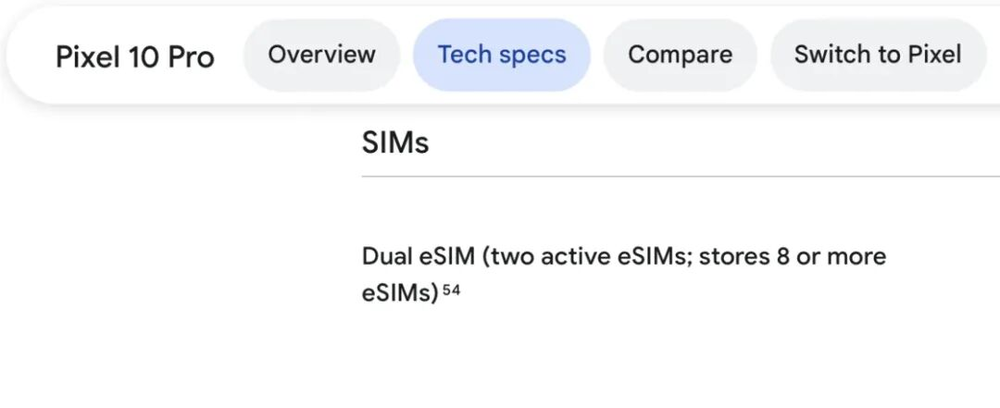The image size is (1000, 408).
Task: Click the words "Dual eSIM"
Action: coord(417,257)
